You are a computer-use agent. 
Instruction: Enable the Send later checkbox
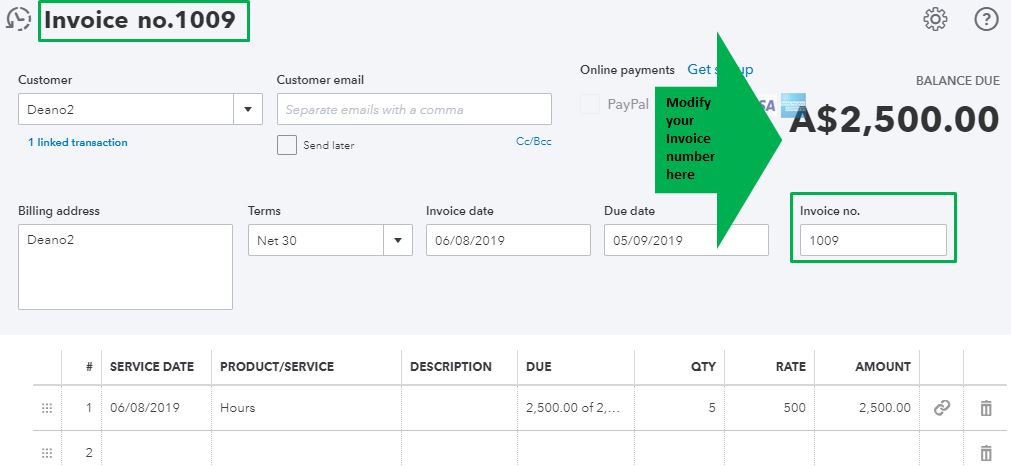(x=287, y=145)
